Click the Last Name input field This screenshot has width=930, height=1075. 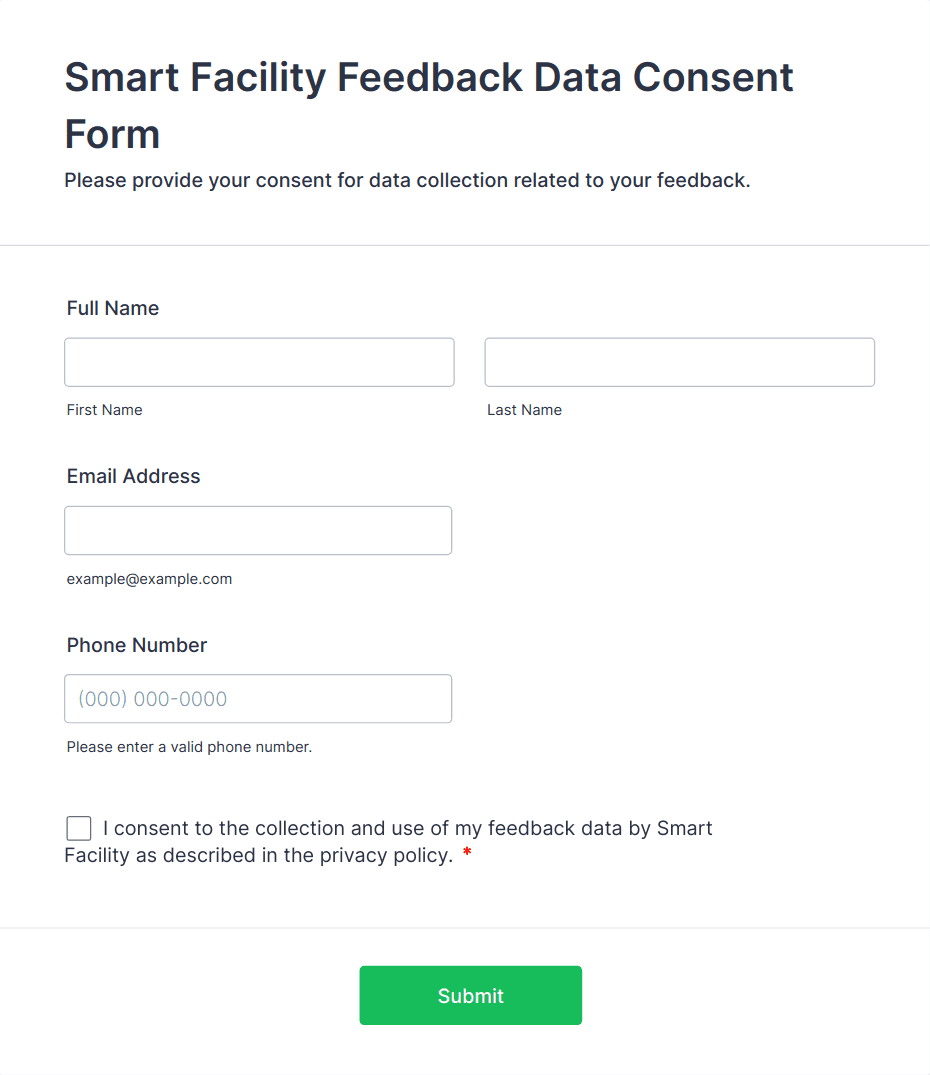(679, 362)
